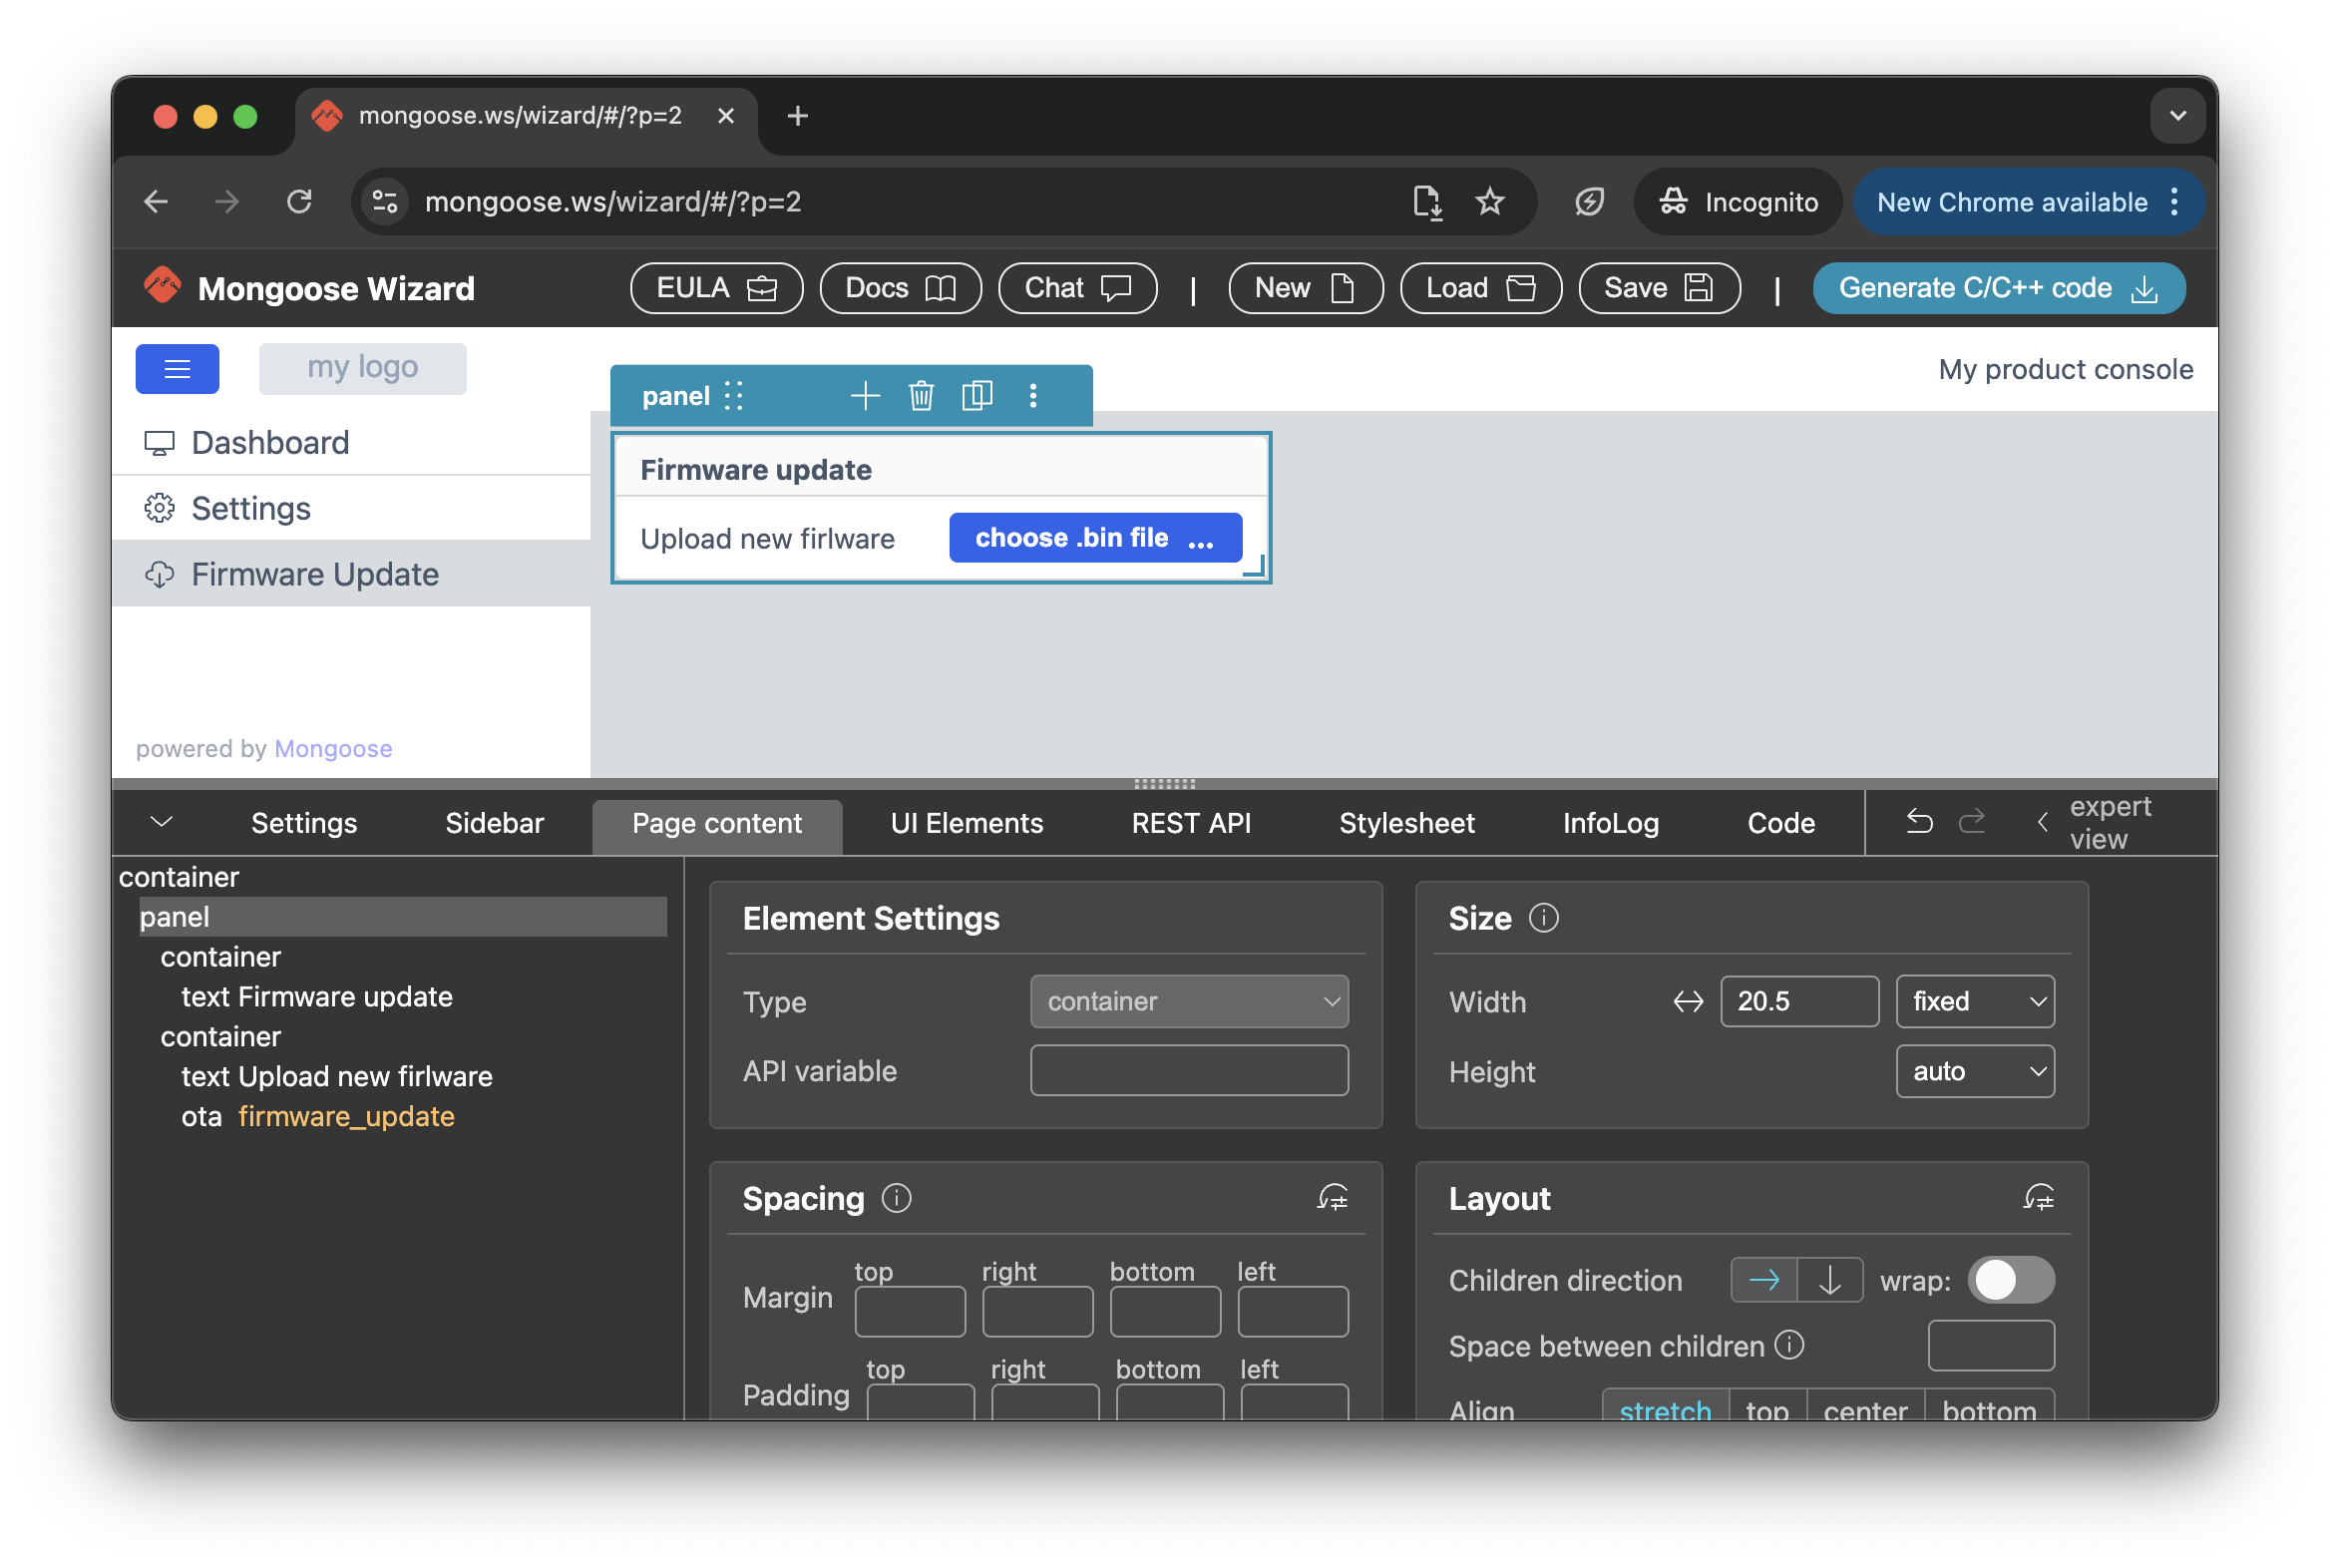The height and width of the screenshot is (1568, 2330).
Task: Click Spacing reset-style icon
Action: click(x=1332, y=1198)
